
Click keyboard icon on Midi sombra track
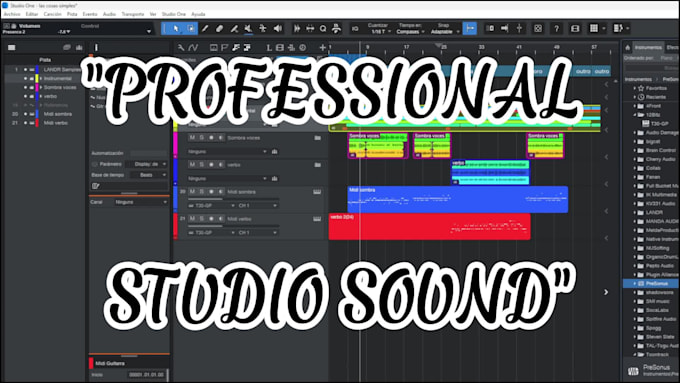coord(317,192)
